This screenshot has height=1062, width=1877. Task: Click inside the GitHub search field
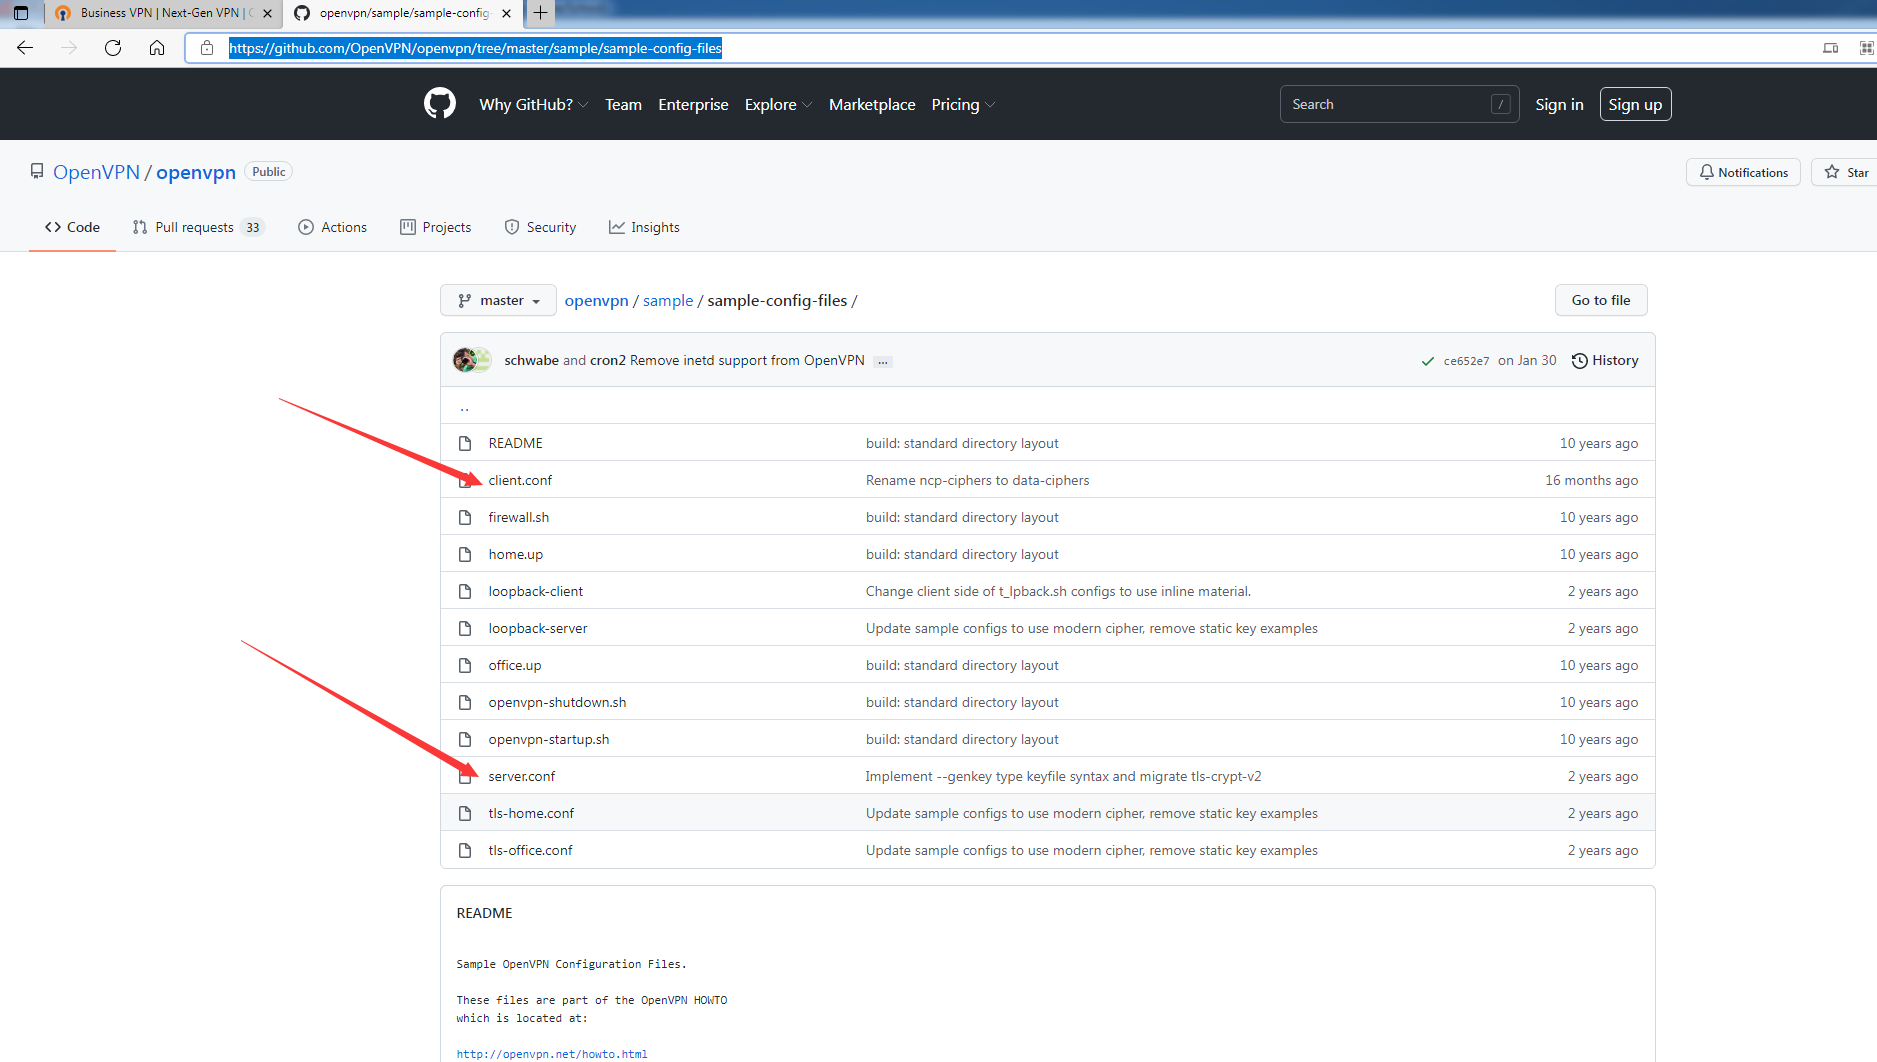click(1390, 103)
